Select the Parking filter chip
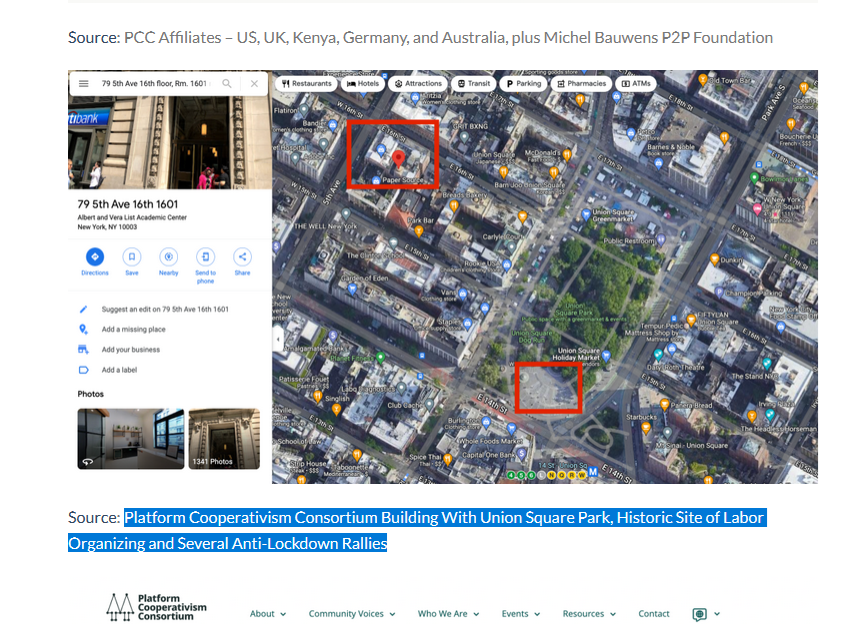845x624 pixels. 523,84
